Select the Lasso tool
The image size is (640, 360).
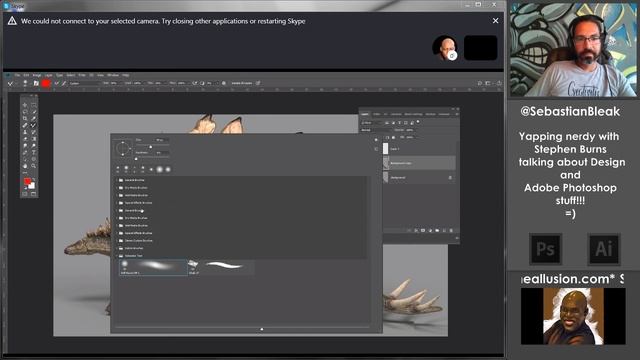25,111
